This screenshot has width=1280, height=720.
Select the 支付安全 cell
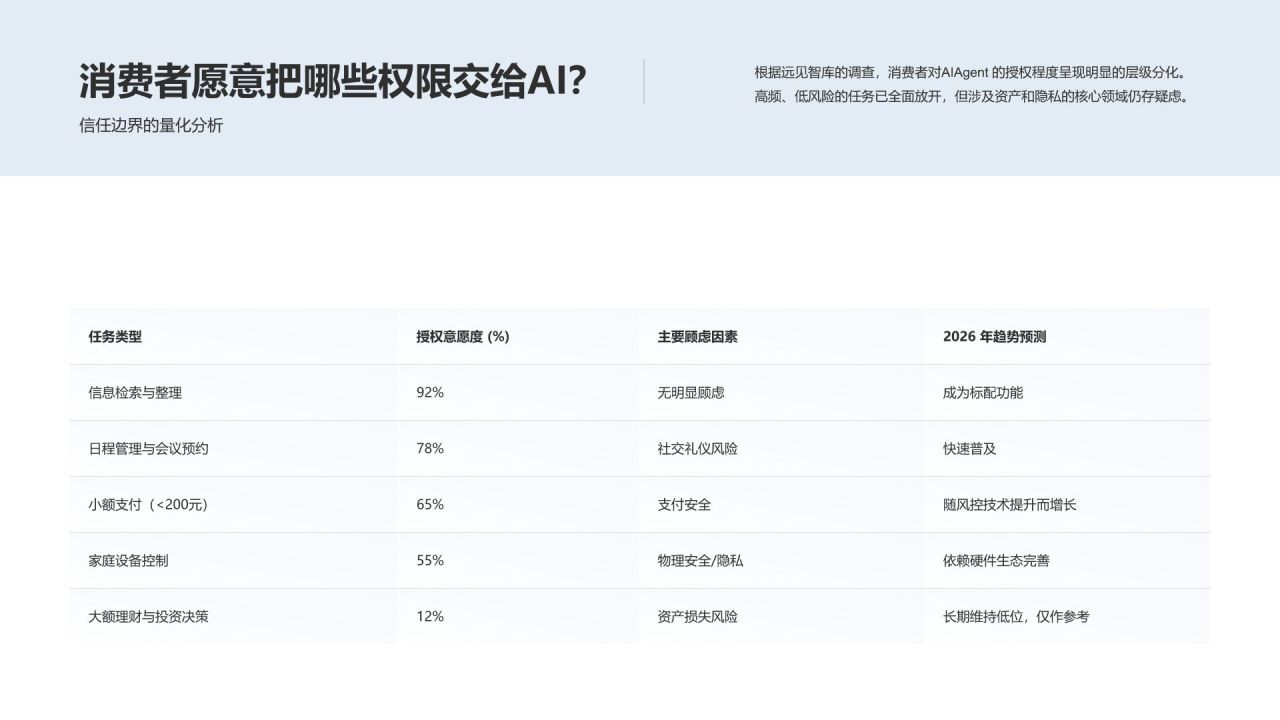pyautogui.click(x=781, y=505)
